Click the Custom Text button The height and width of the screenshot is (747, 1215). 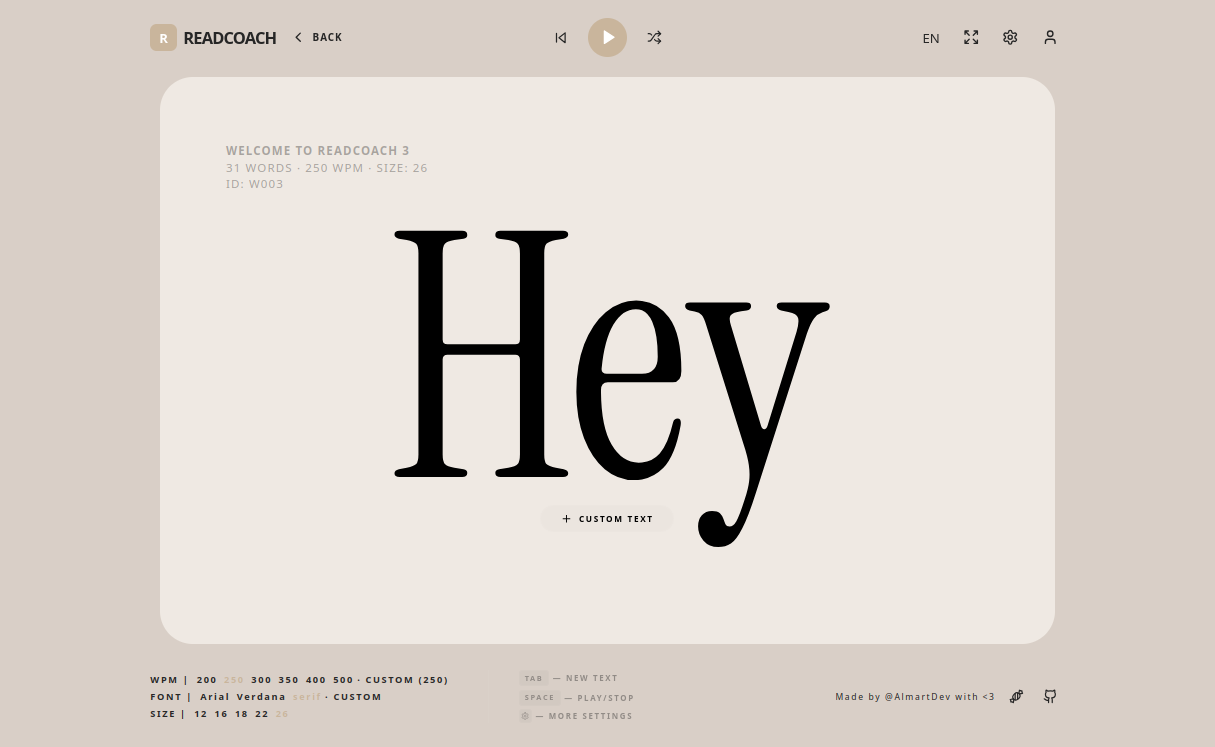tap(607, 519)
